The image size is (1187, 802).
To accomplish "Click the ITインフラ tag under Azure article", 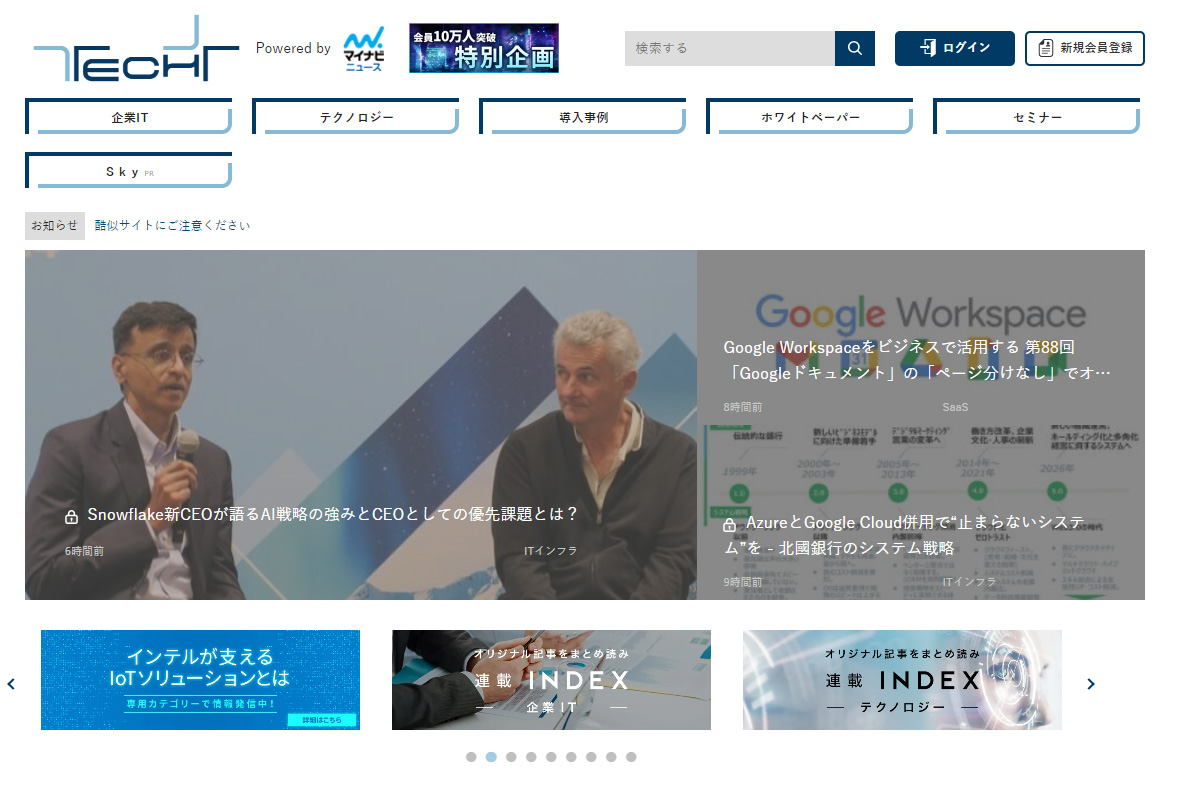I will tap(969, 582).
